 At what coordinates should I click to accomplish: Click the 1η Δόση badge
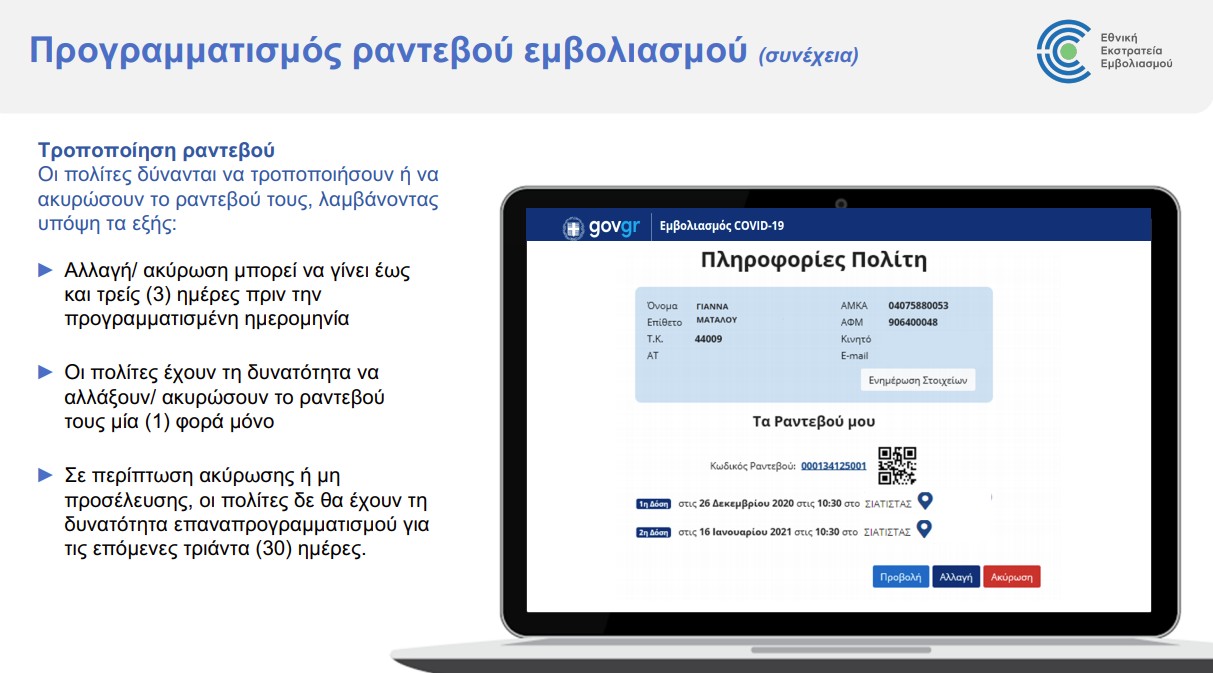654,504
